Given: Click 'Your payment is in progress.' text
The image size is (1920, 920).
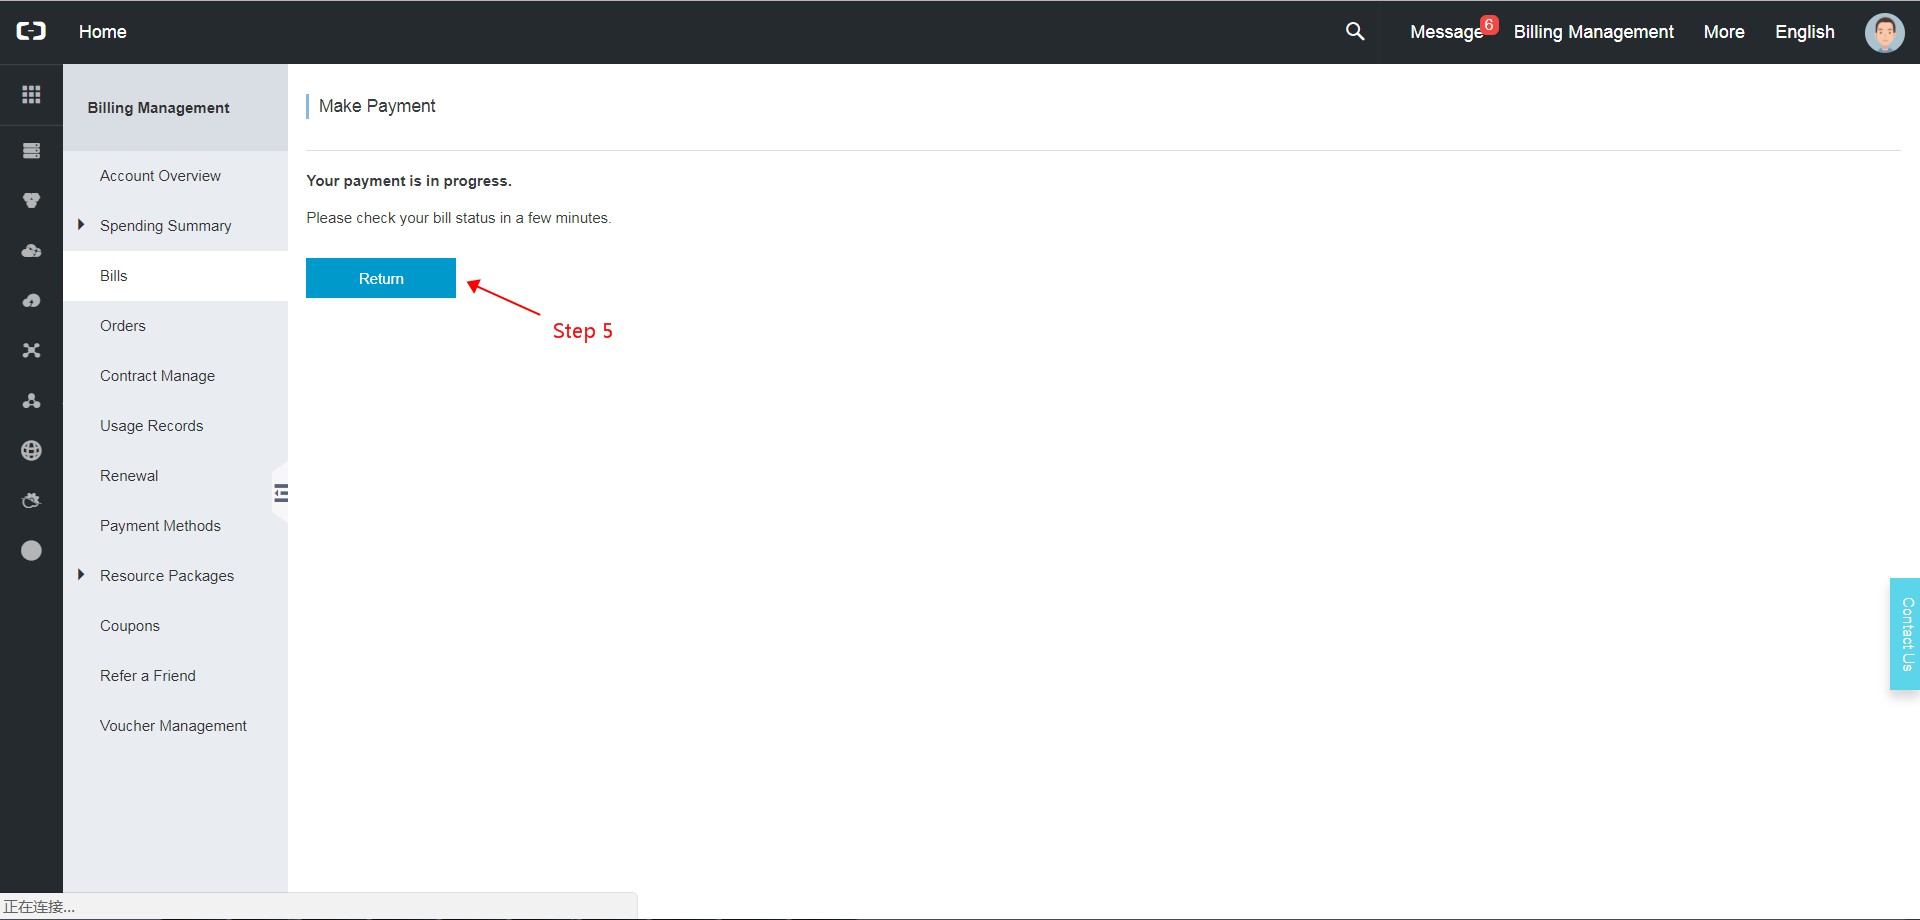Looking at the screenshot, I should point(409,181).
